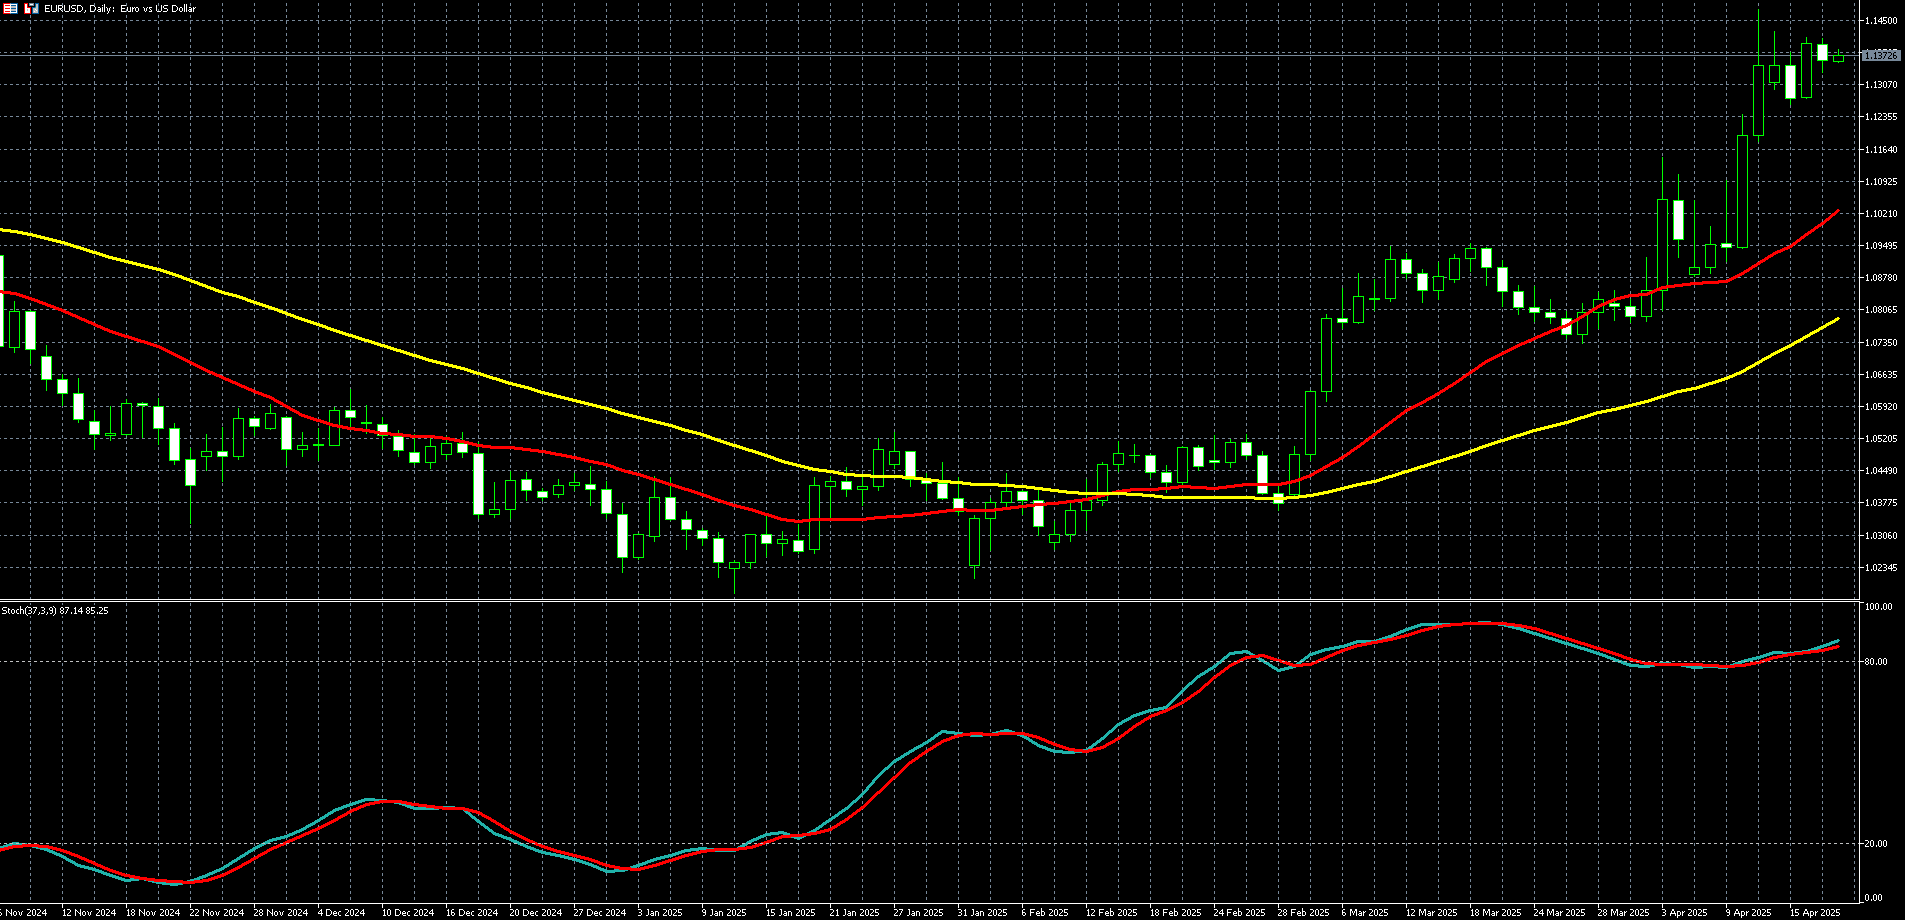The height and width of the screenshot is (920, 1905).
Task: Toggle the one-click trading panel icon
Action: point(31,8)
